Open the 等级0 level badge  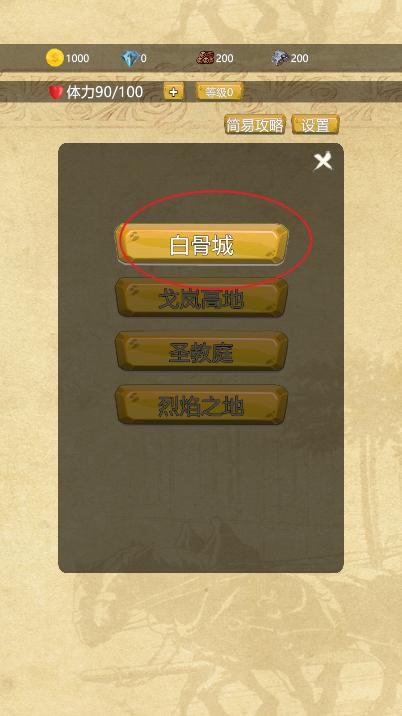(x=219, y=92)
